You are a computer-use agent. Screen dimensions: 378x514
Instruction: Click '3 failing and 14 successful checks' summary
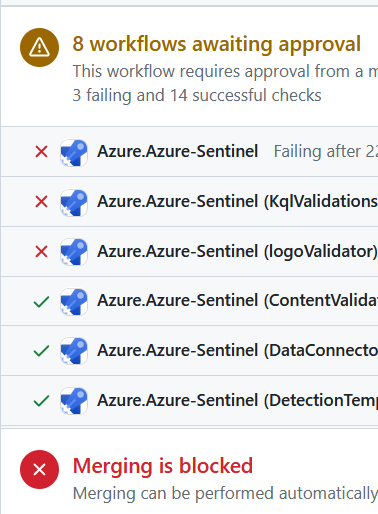tap(197, 95)
